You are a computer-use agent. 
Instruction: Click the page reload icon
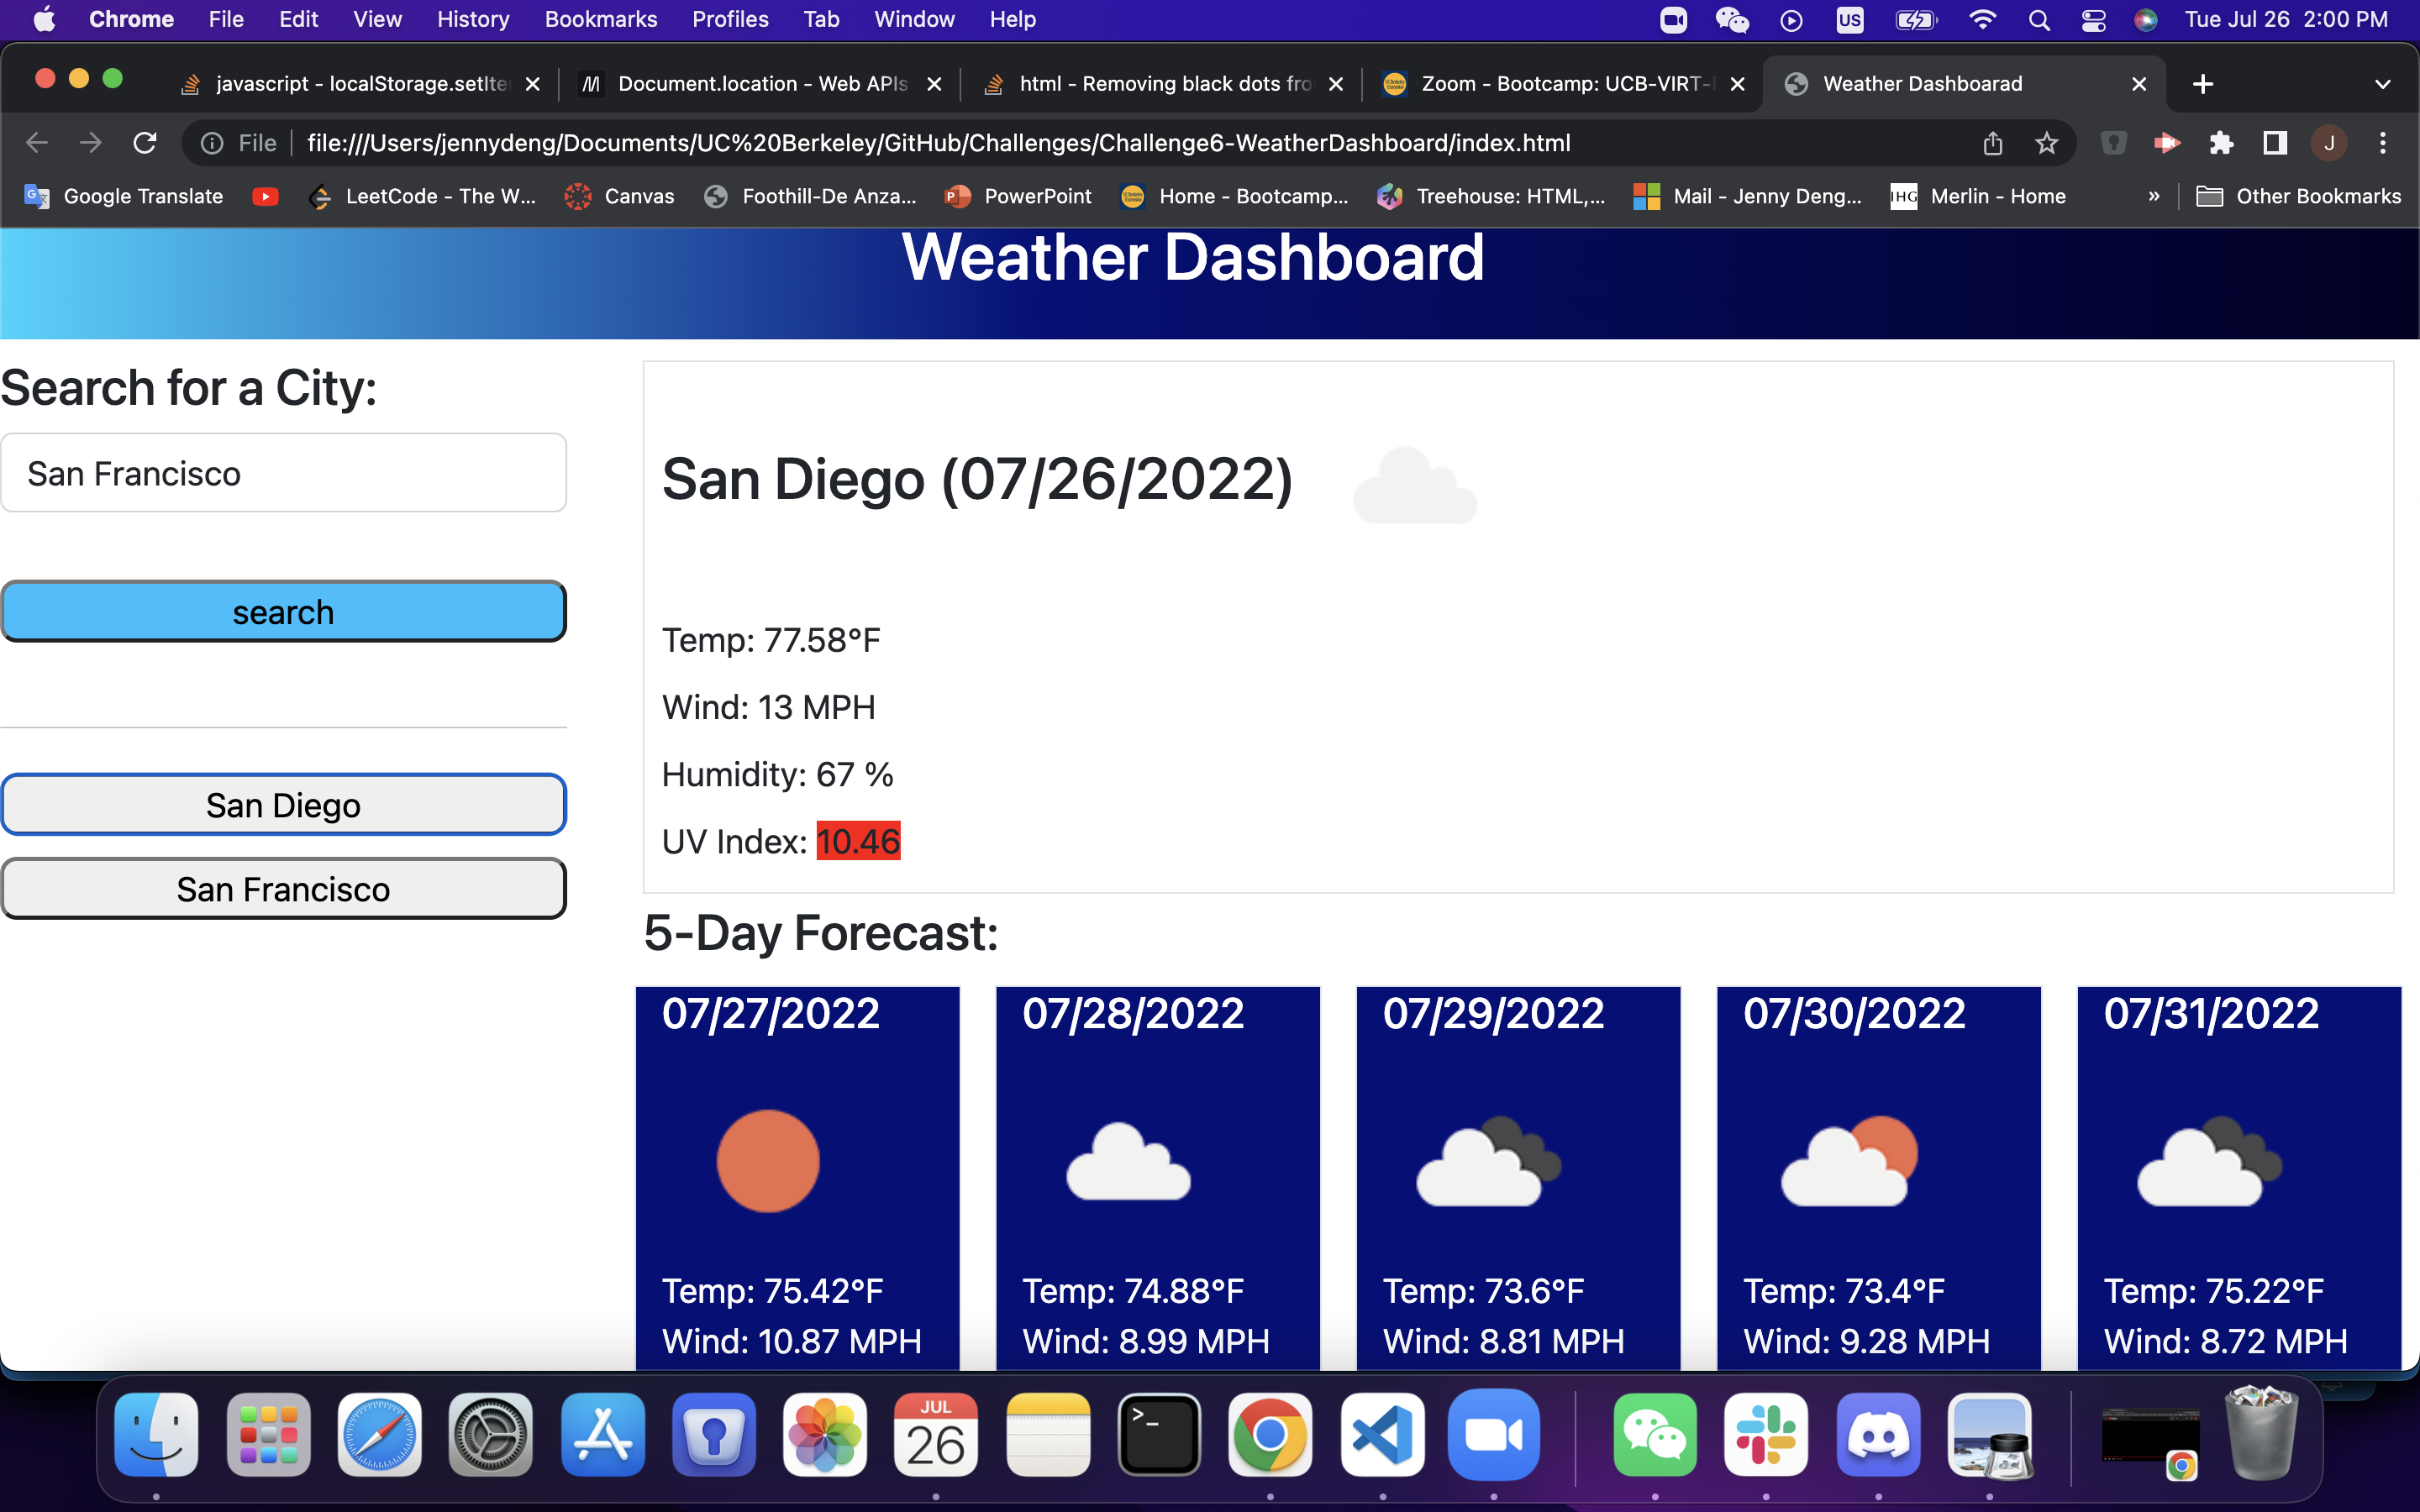coord(145,142)
